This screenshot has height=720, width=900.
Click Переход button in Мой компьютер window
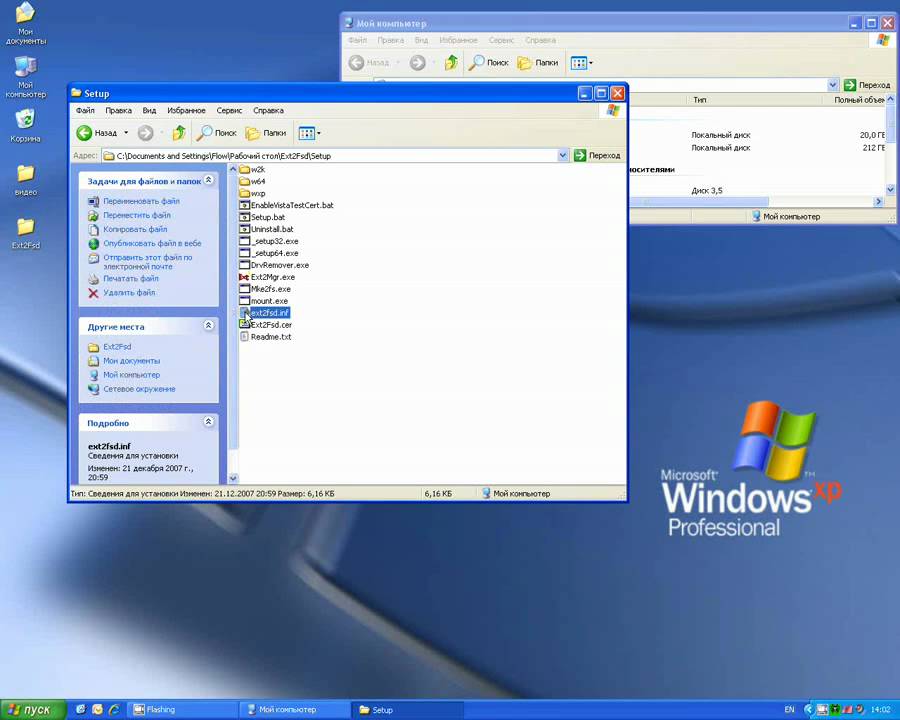(x=867, y=85)
